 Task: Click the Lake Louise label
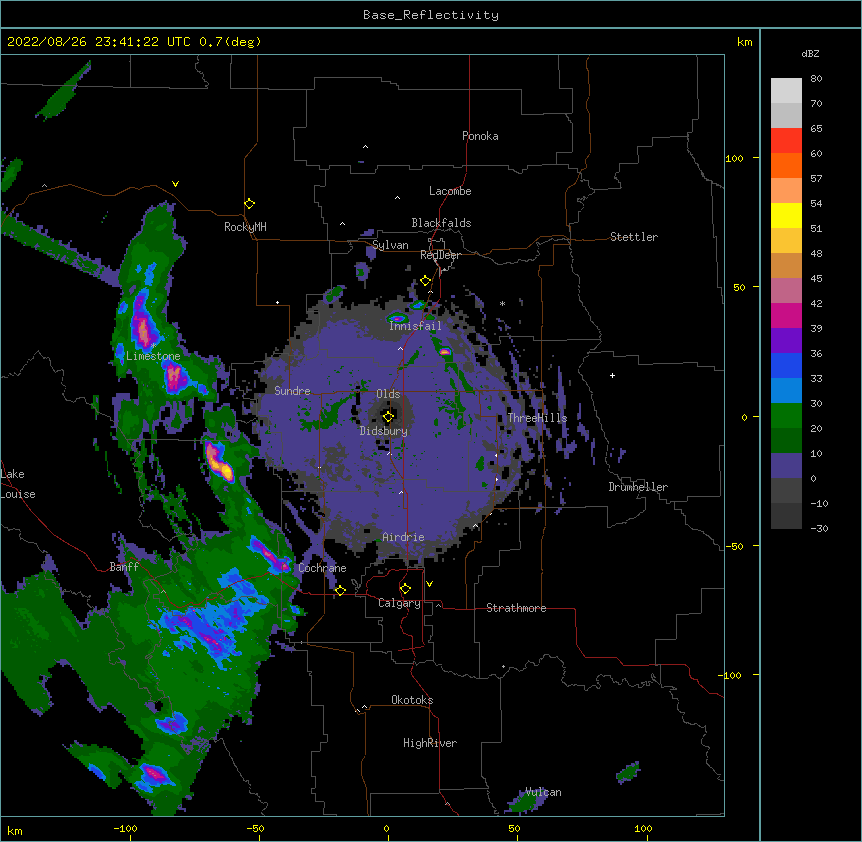pos(18,484)
